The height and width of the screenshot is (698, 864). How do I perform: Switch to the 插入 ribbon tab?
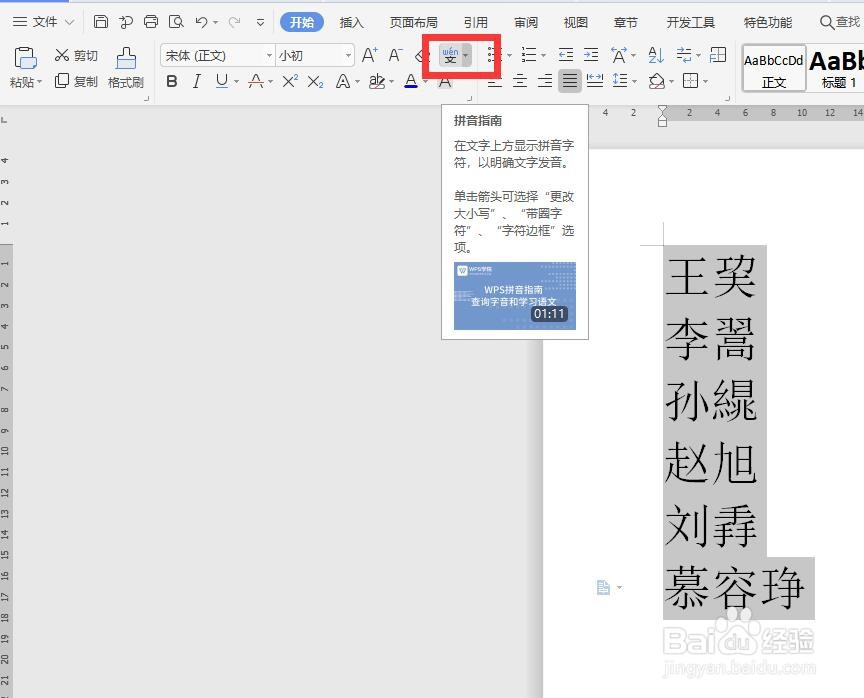[351, 21]
